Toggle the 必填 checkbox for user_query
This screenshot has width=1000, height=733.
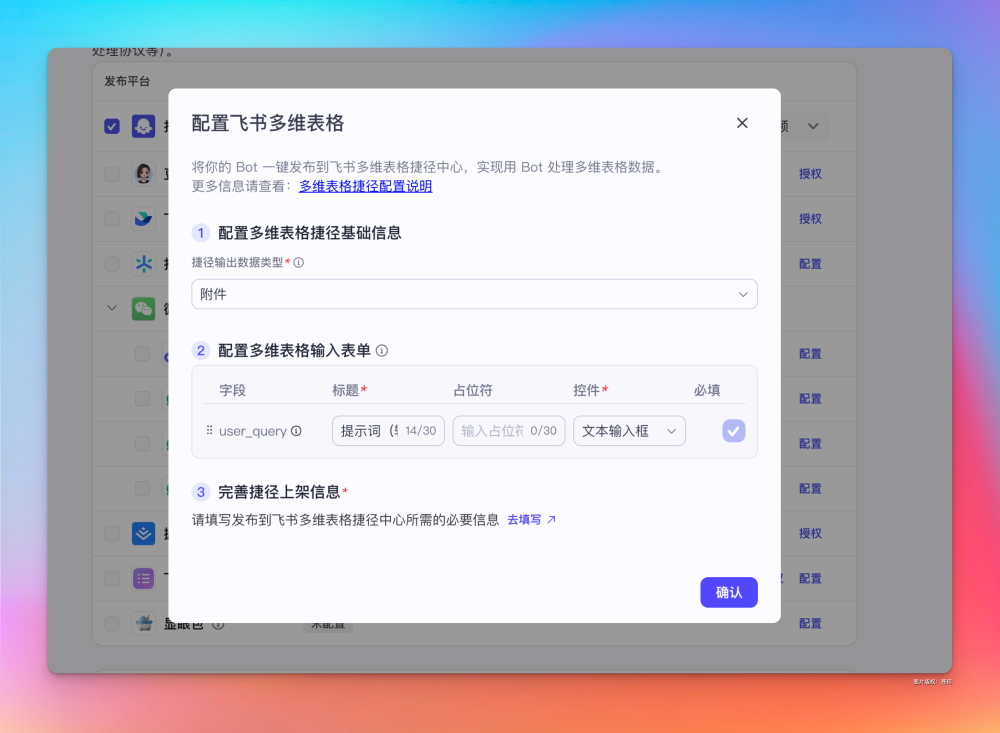pyautogui.click(x=733, y=431)
